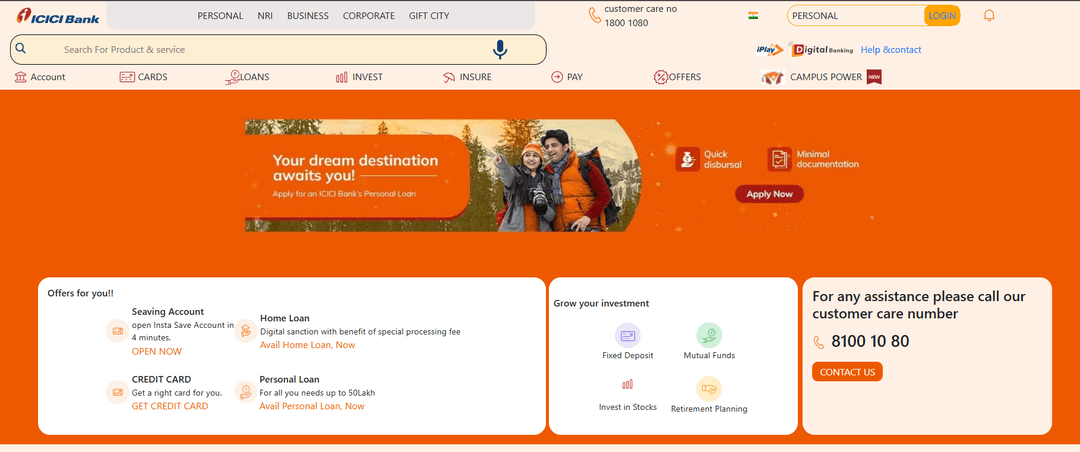The width and height of the screenshot is (1080, 452).
Task: Open the OFFERS menu label
Action: pyautogui.click(x=685, y=77)
